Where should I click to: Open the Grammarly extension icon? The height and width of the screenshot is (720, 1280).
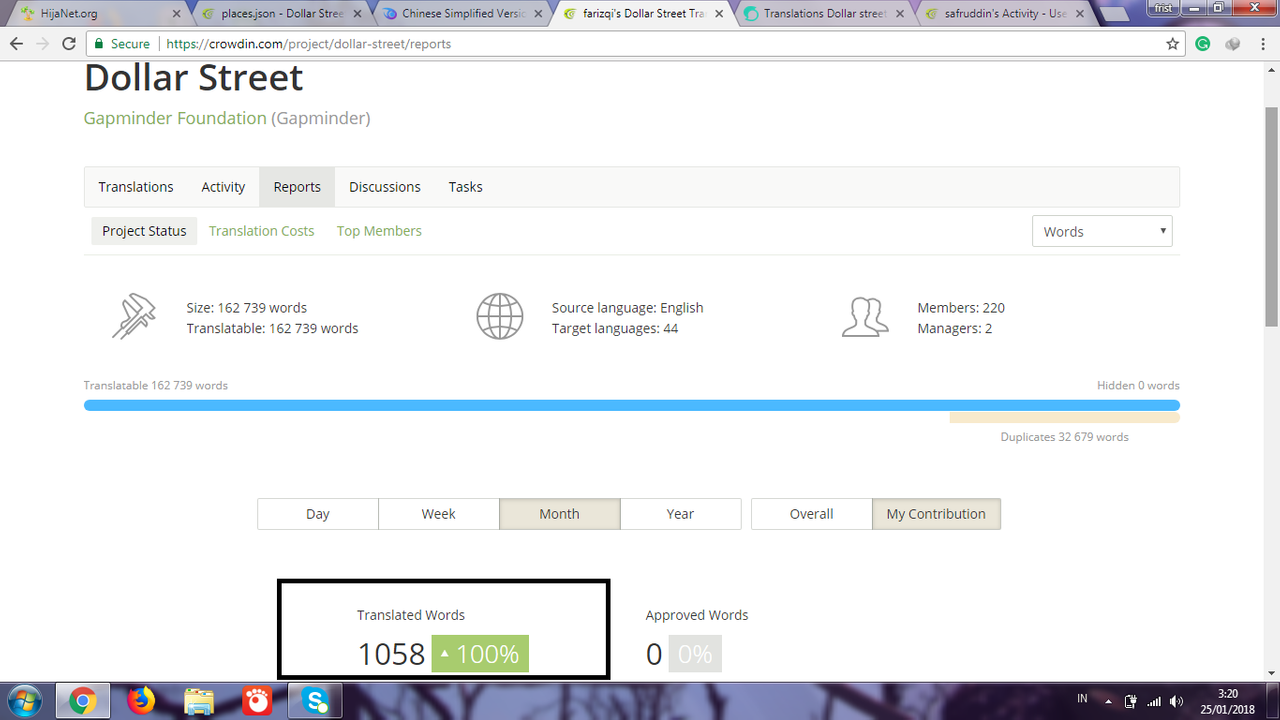[1203, 44]
